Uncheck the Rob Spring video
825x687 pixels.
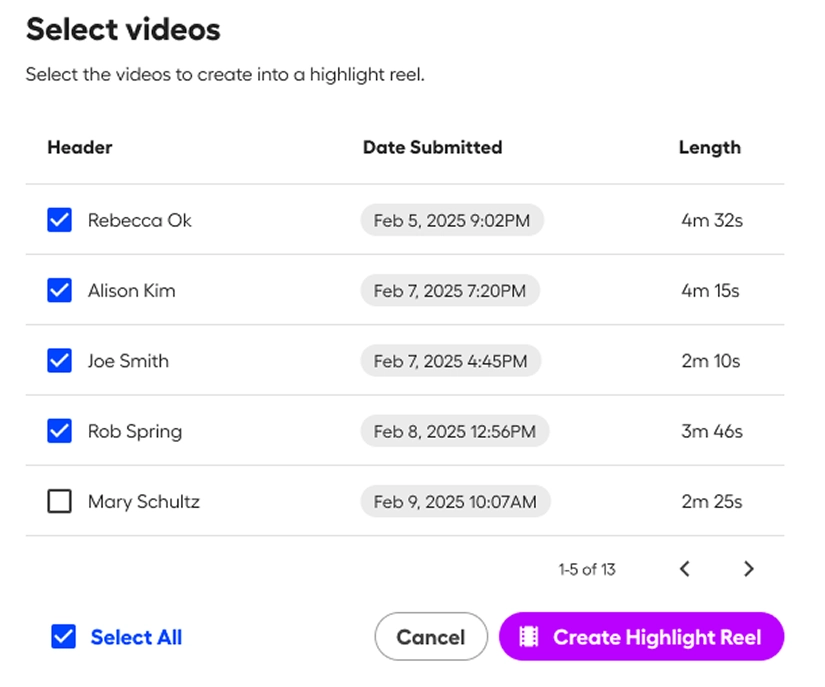coord(59,430)
